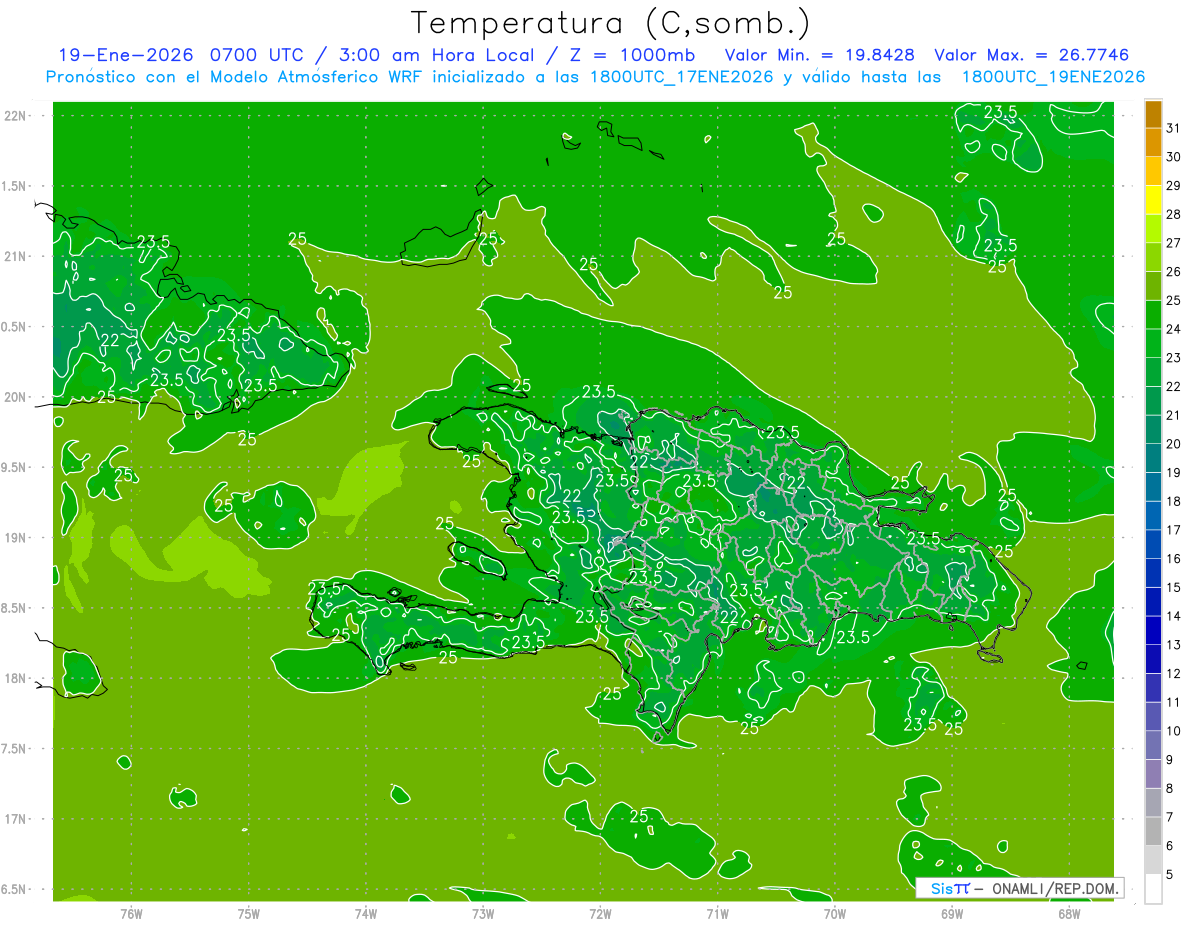Image resolution: width=1200 pixels, height=927 pixels.
Task: Click the gray legend swatch between 6 and 7
Action: click(x=1153, y=832)
